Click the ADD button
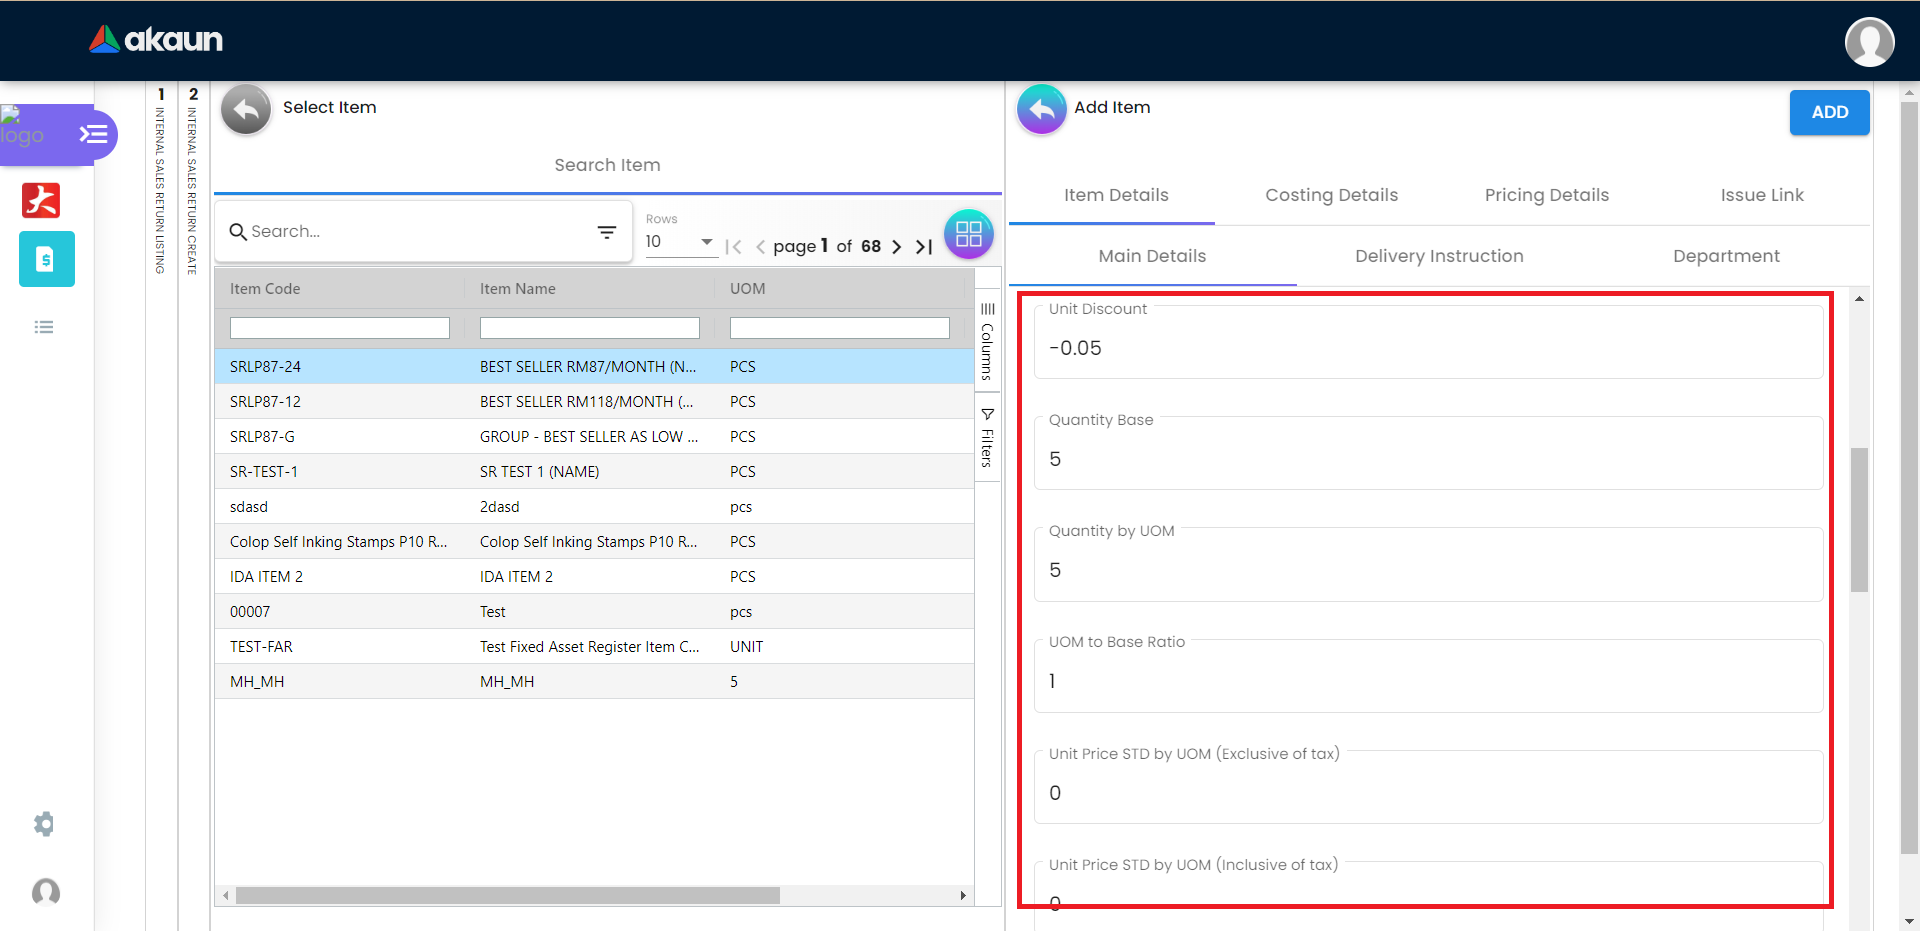 pos(1829,112)
